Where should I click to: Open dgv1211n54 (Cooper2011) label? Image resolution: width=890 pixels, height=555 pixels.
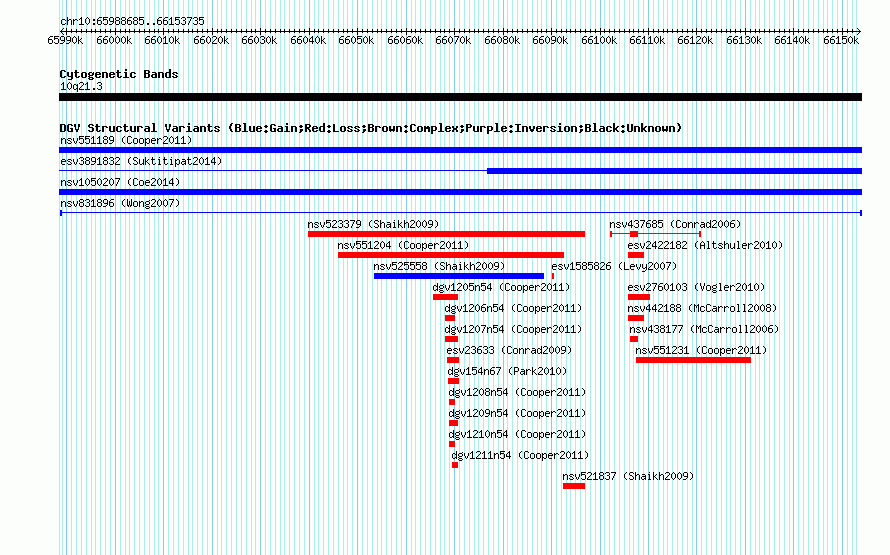pos(520,455)
